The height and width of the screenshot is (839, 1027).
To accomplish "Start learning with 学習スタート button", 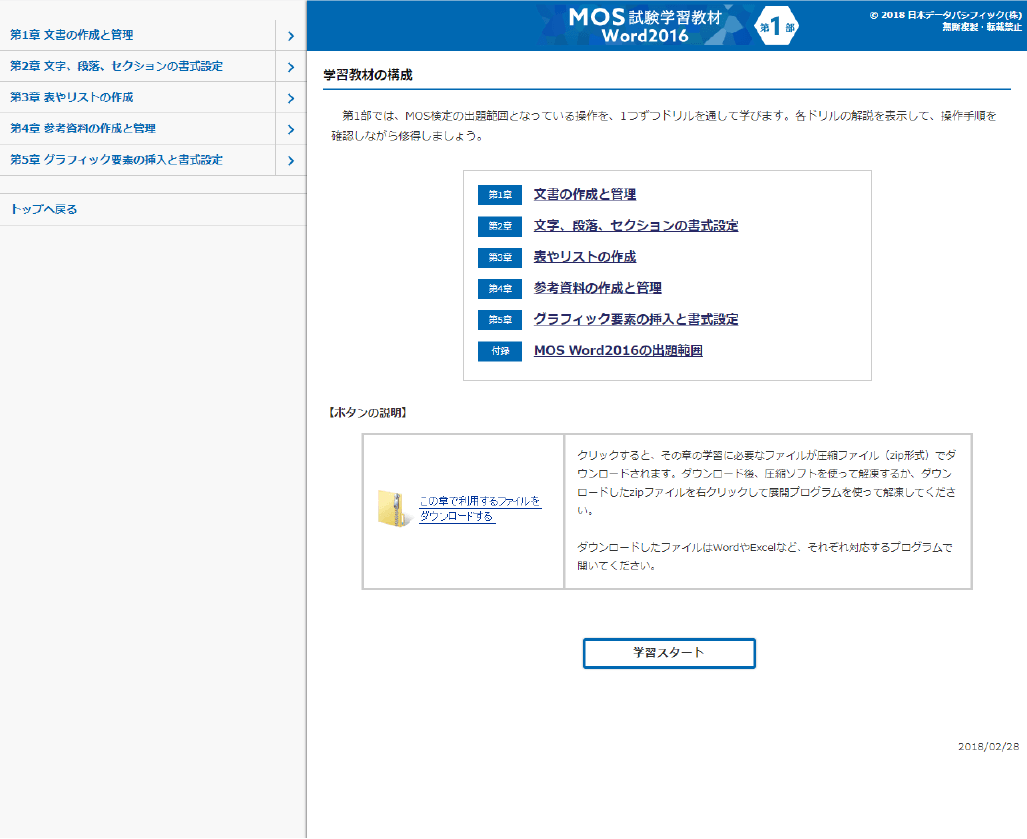I will coord(669,653).
